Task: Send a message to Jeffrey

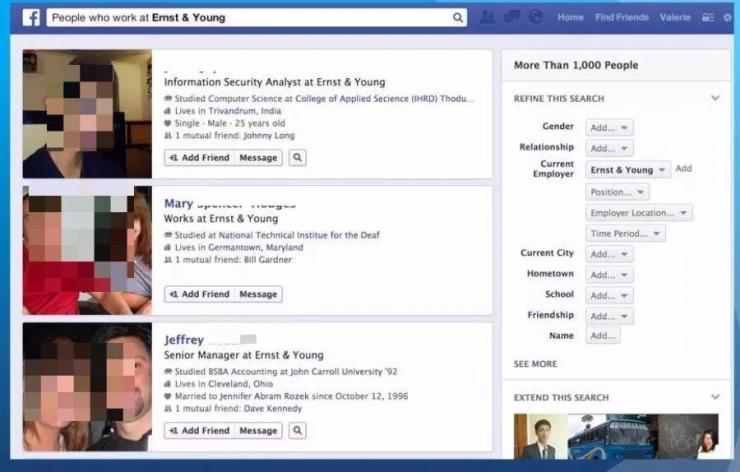Action: pyautogui.click(x=258, y=431)
